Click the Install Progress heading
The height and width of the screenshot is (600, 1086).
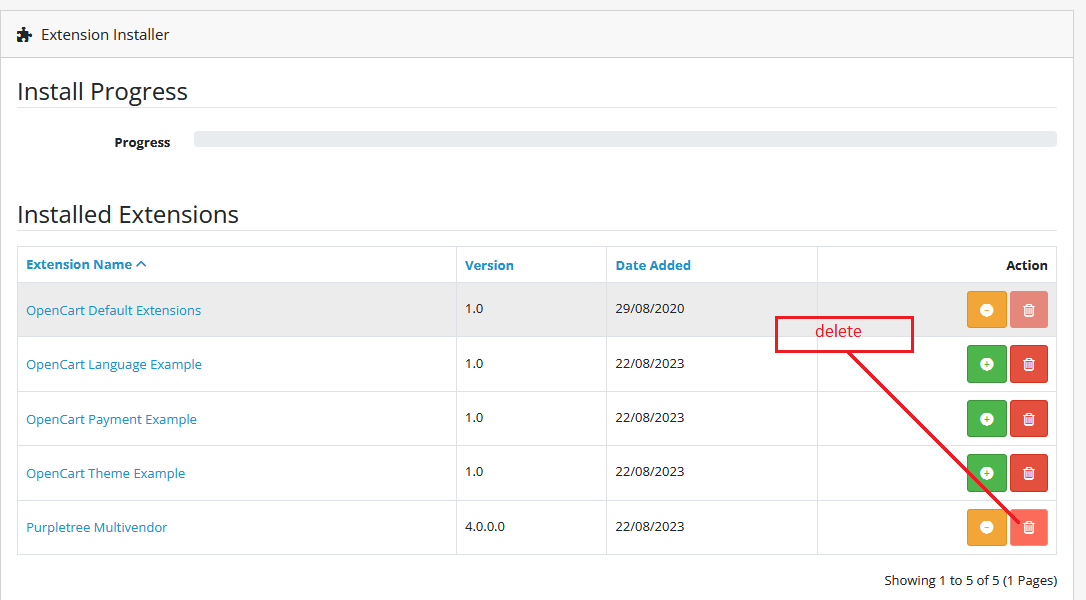103,91
